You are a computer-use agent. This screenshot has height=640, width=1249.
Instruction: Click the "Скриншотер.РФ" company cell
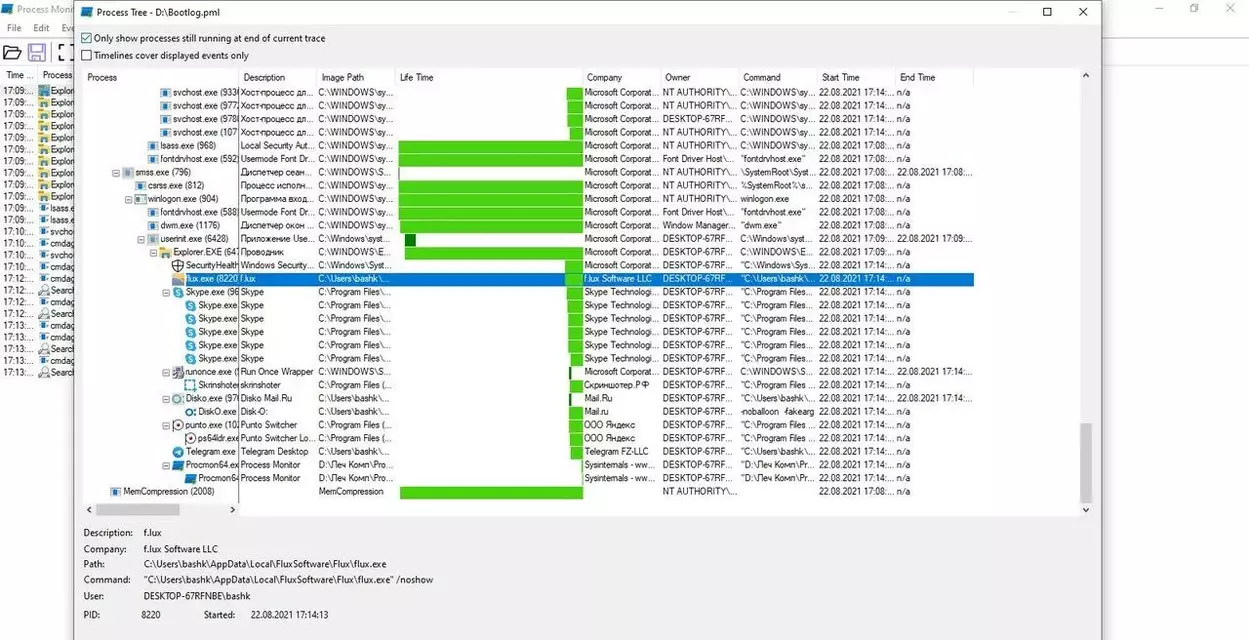click(x=618, y=385)
